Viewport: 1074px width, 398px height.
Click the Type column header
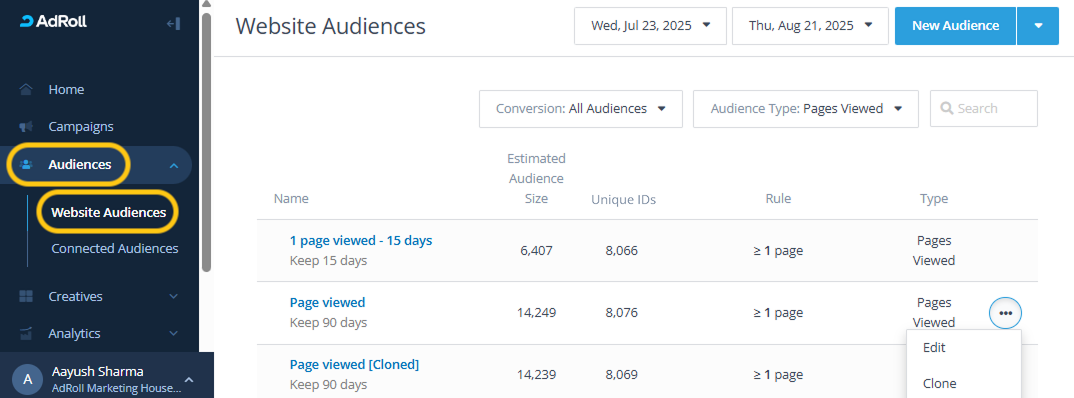click(934, 199)
